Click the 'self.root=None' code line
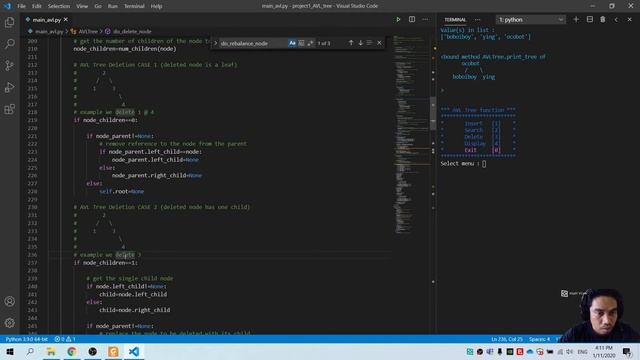The height and width of the screenshot is (360, 640). (x=122, y=191)
